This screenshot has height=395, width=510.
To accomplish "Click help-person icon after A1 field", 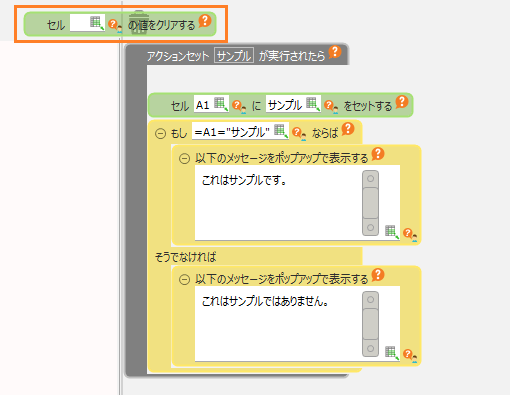I will pos(239,107).
